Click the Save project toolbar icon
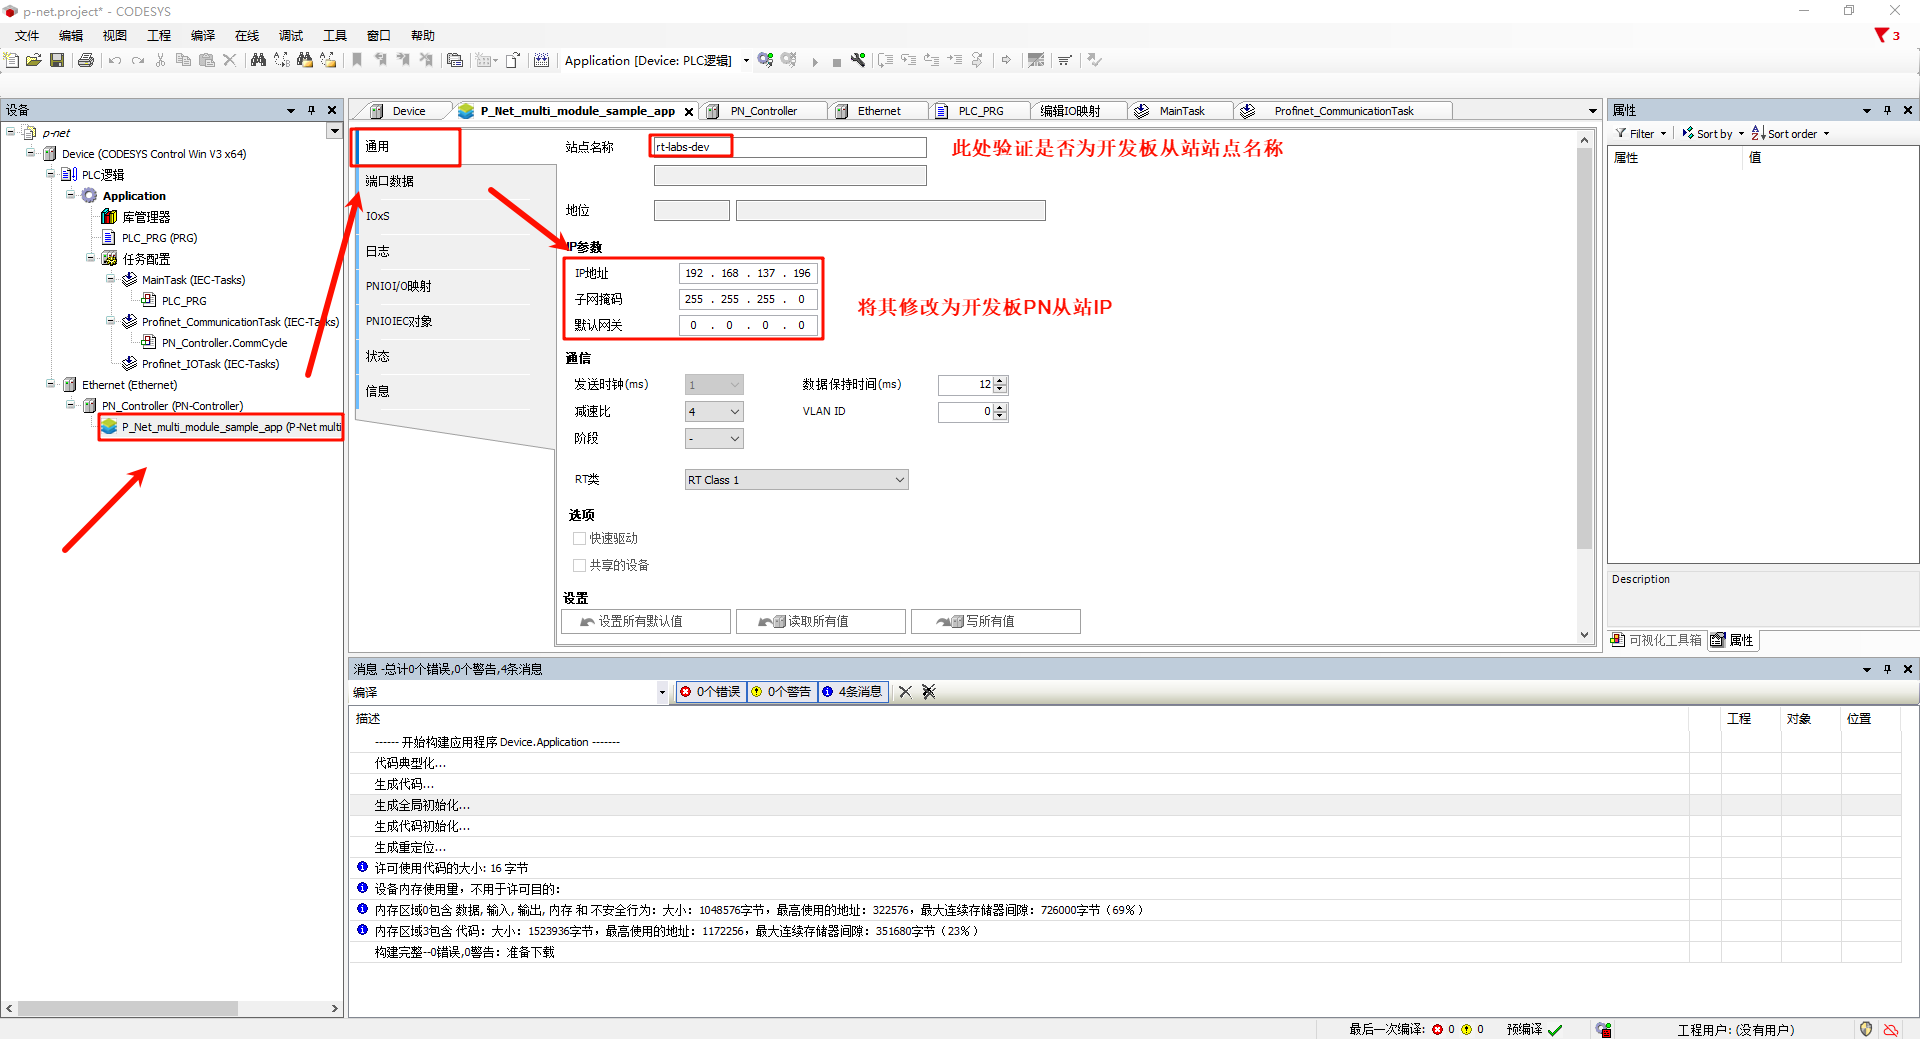The height and width of the screenshot is (1039, 1920). [57, 61]
